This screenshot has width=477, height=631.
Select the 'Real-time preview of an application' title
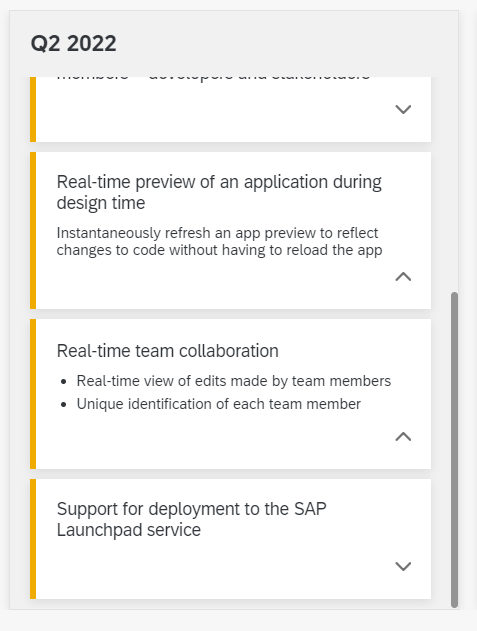[x=219, y=192]
